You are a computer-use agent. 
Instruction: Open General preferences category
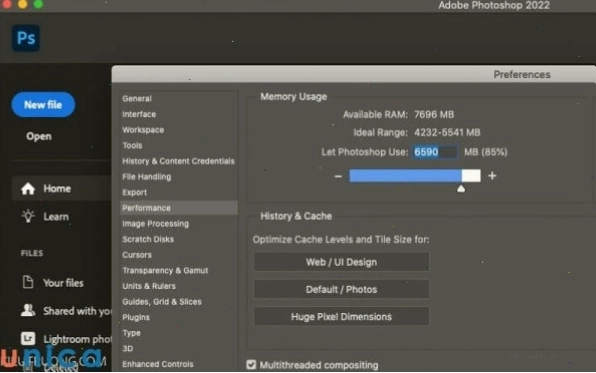137,98
